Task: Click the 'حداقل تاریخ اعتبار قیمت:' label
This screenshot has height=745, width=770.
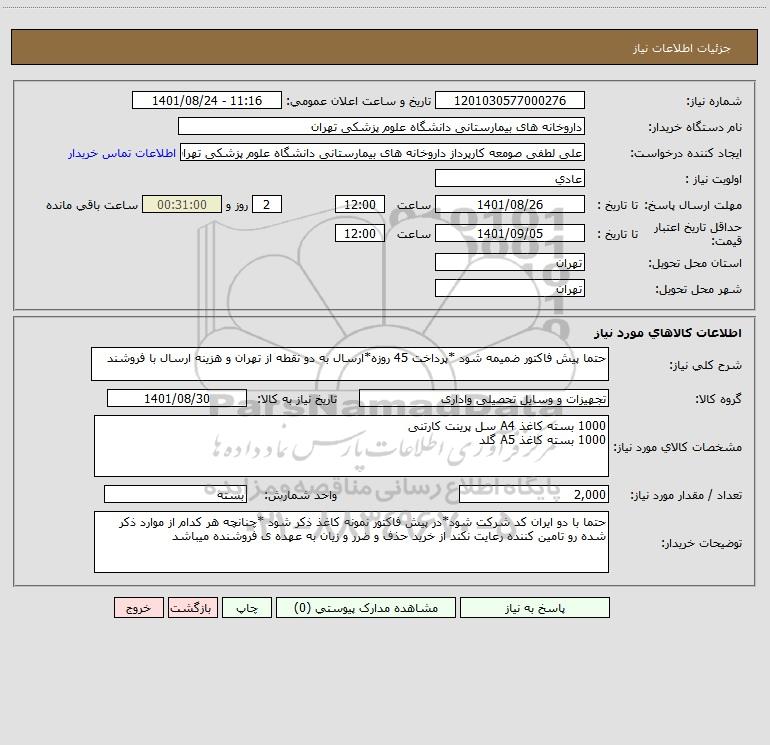Action: pyautogui.click(x=697, y=234)
